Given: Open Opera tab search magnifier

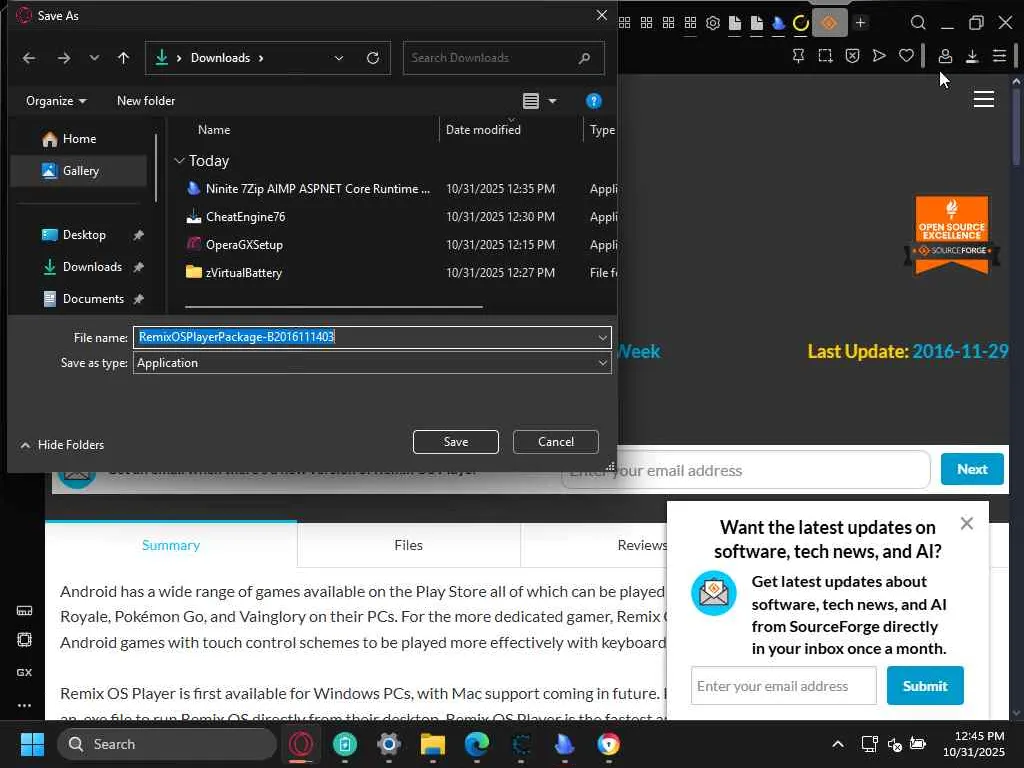Looking at the screenshot, I should pos(918,23).
